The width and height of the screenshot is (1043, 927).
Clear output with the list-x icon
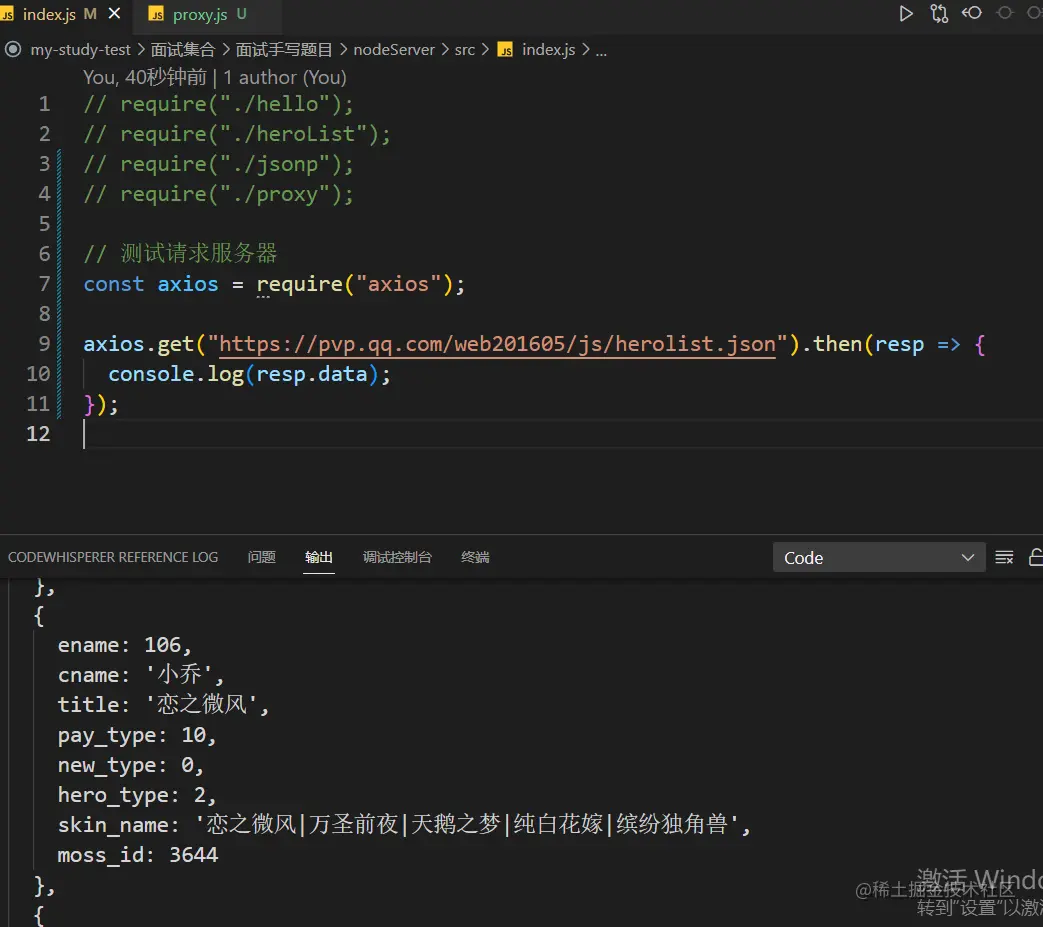(1004, 557)
